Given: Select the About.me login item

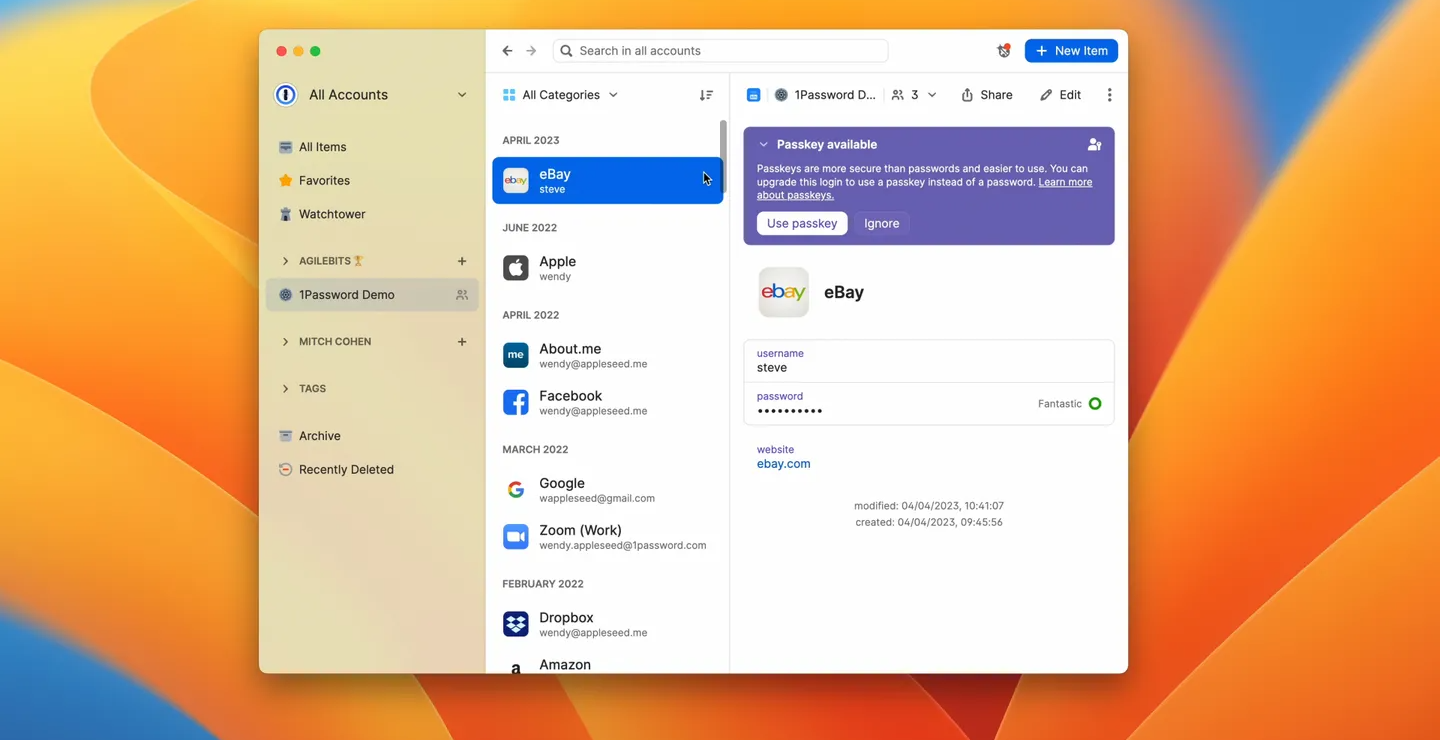Looking at the screenshot, I should 607,355.
